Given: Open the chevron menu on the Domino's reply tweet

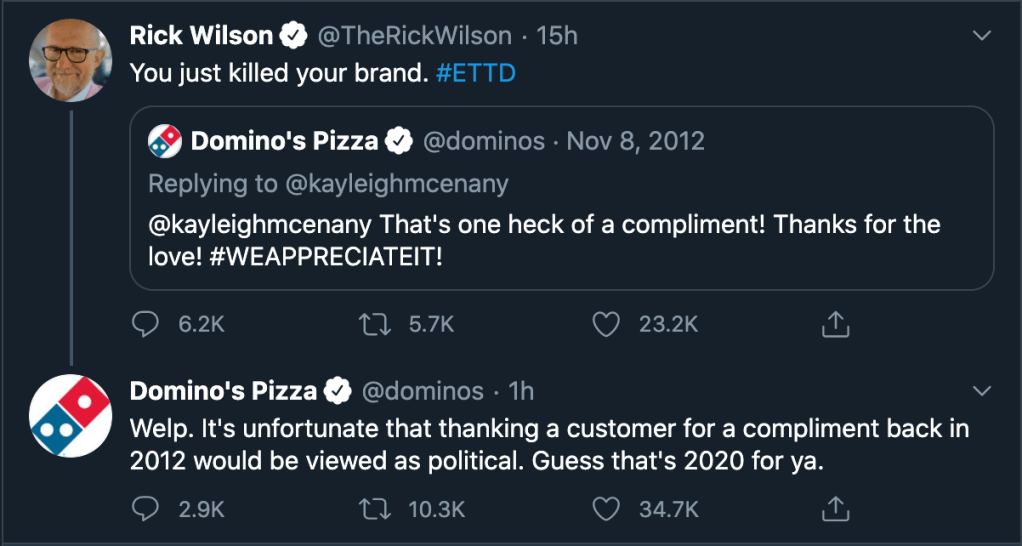Looking at the screenshot, I should pyautogui.click(x=982, y=390).
